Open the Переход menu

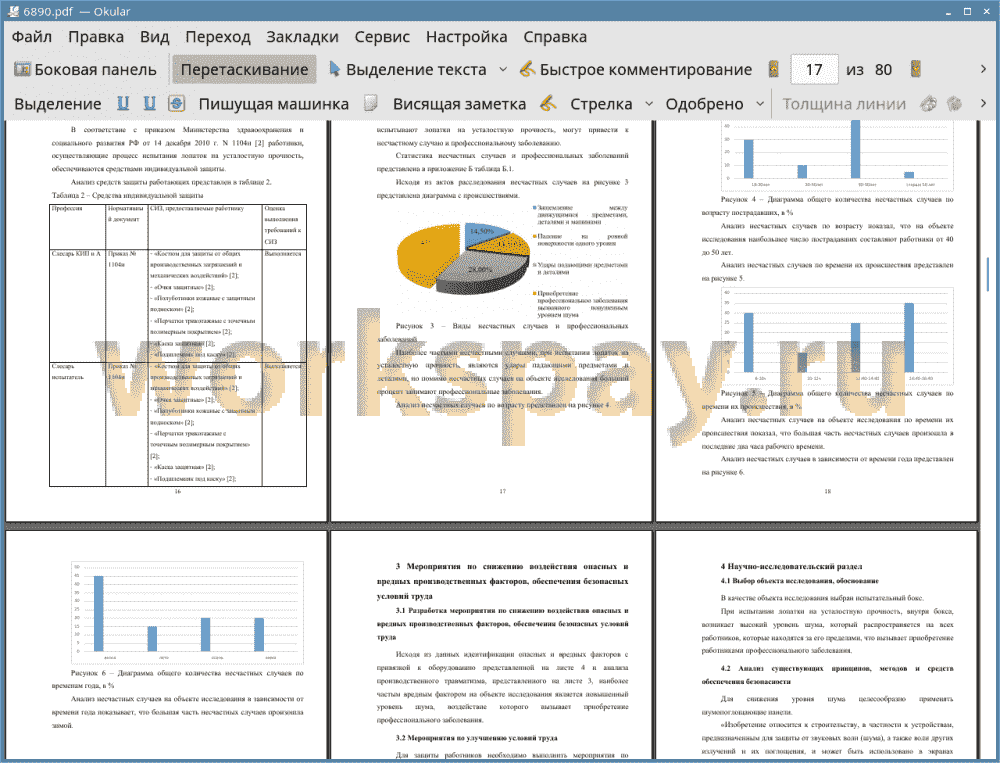pos(217,37)
